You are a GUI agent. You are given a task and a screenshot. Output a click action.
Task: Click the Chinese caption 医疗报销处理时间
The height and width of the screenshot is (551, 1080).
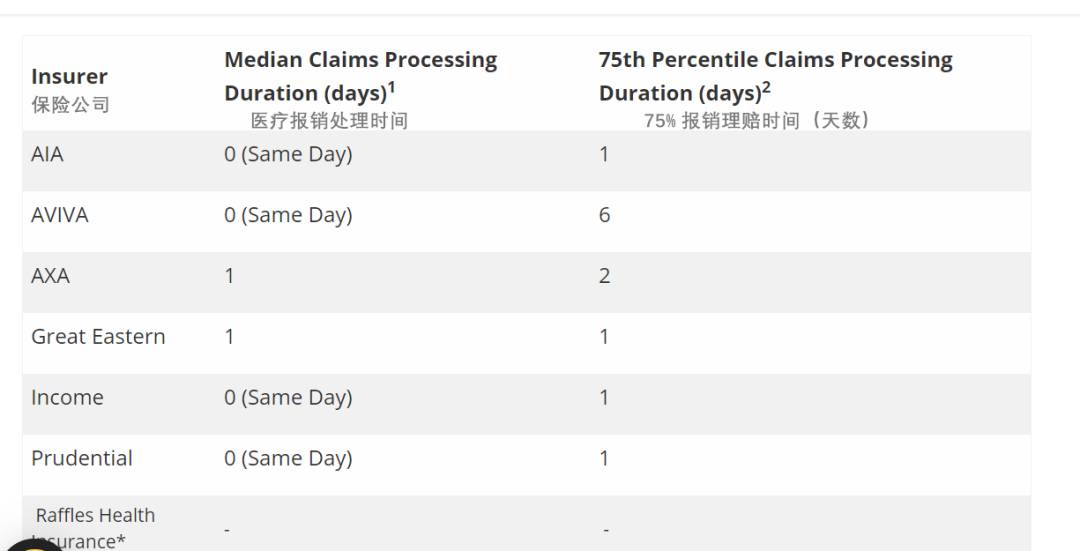point(329,121)
